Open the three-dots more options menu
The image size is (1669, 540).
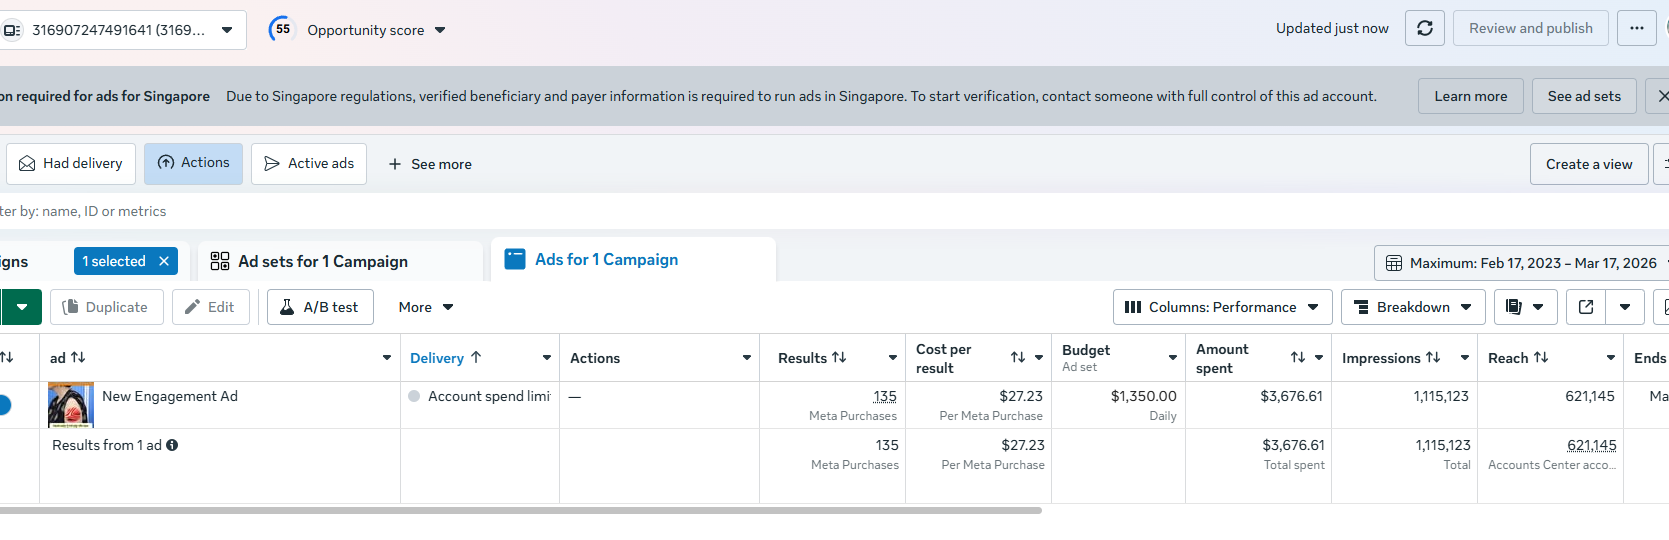(x=1637, y=28)
